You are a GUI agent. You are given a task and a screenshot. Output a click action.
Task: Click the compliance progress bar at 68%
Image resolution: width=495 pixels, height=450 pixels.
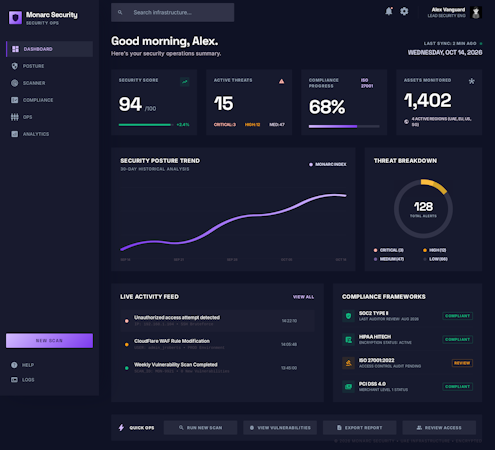344,126
